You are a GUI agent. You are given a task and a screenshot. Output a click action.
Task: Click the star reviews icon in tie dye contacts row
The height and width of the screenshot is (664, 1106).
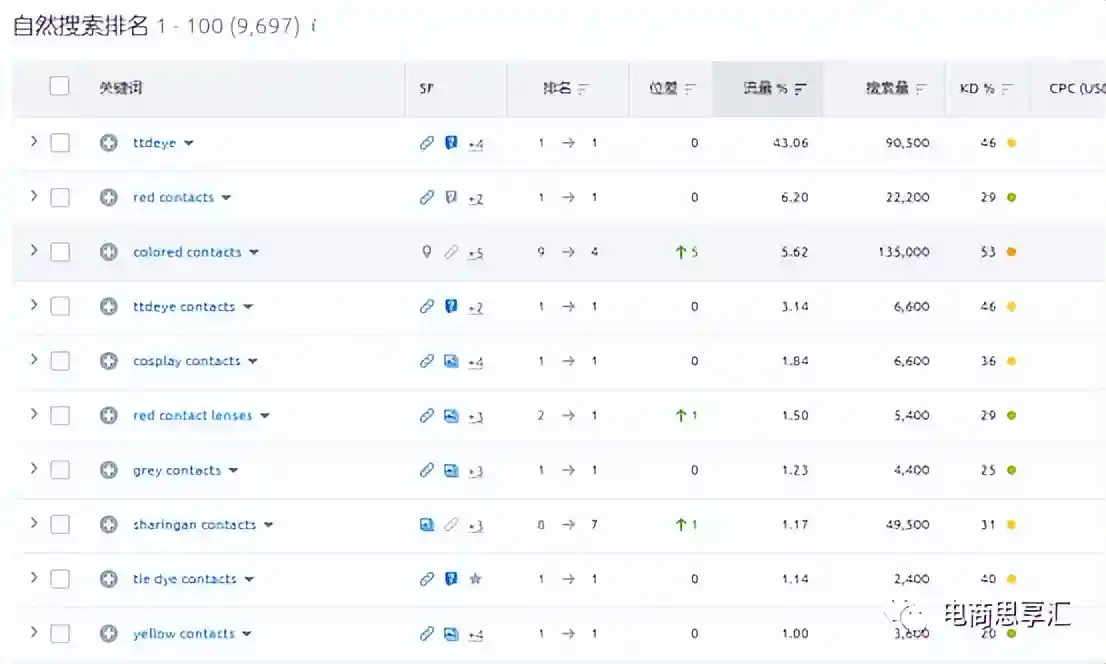476,579
